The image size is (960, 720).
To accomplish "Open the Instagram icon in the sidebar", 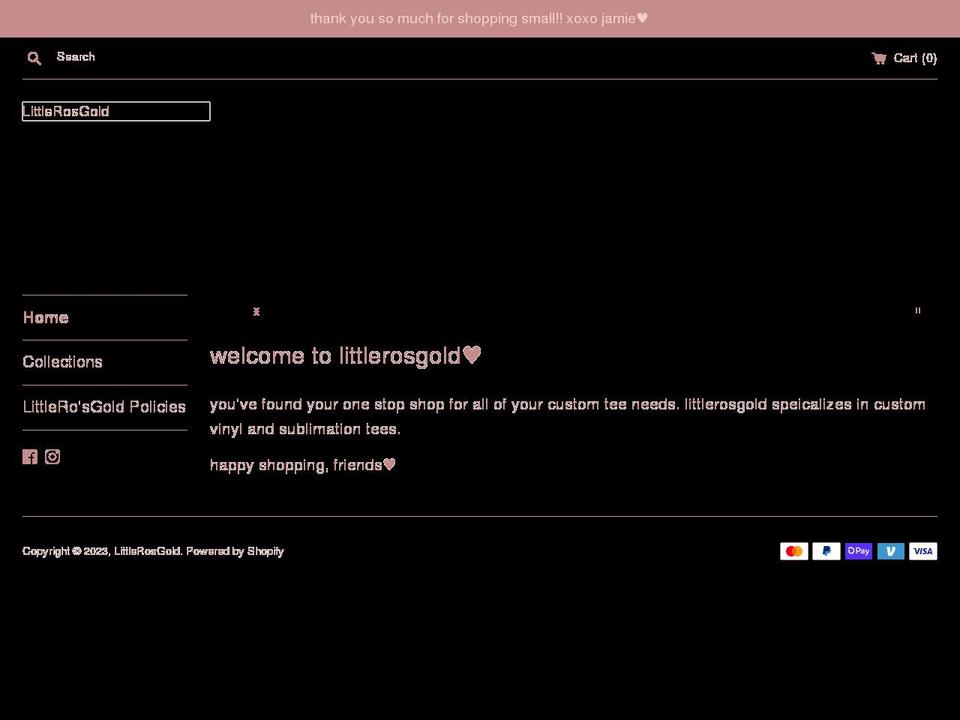I will (x=52, y=457).
